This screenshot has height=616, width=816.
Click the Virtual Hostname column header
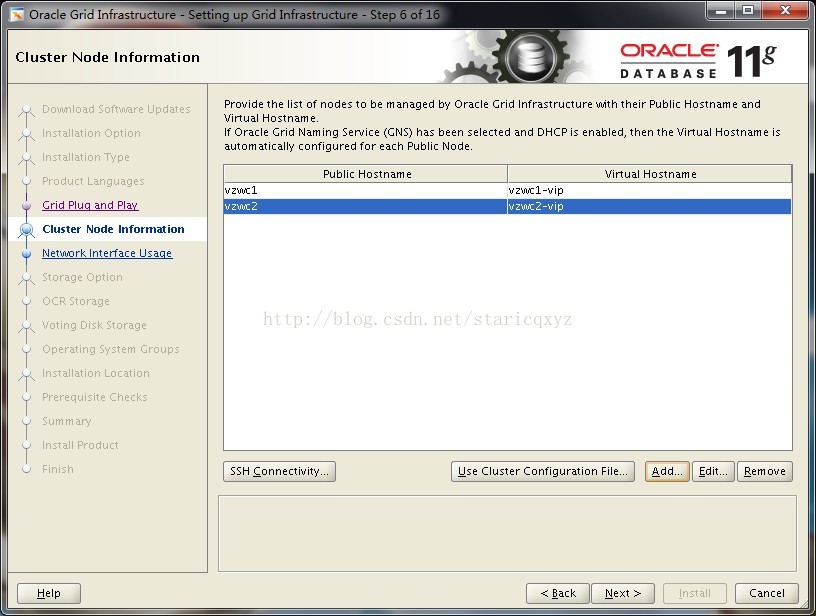pyautogui.click(x=650, y=174)
